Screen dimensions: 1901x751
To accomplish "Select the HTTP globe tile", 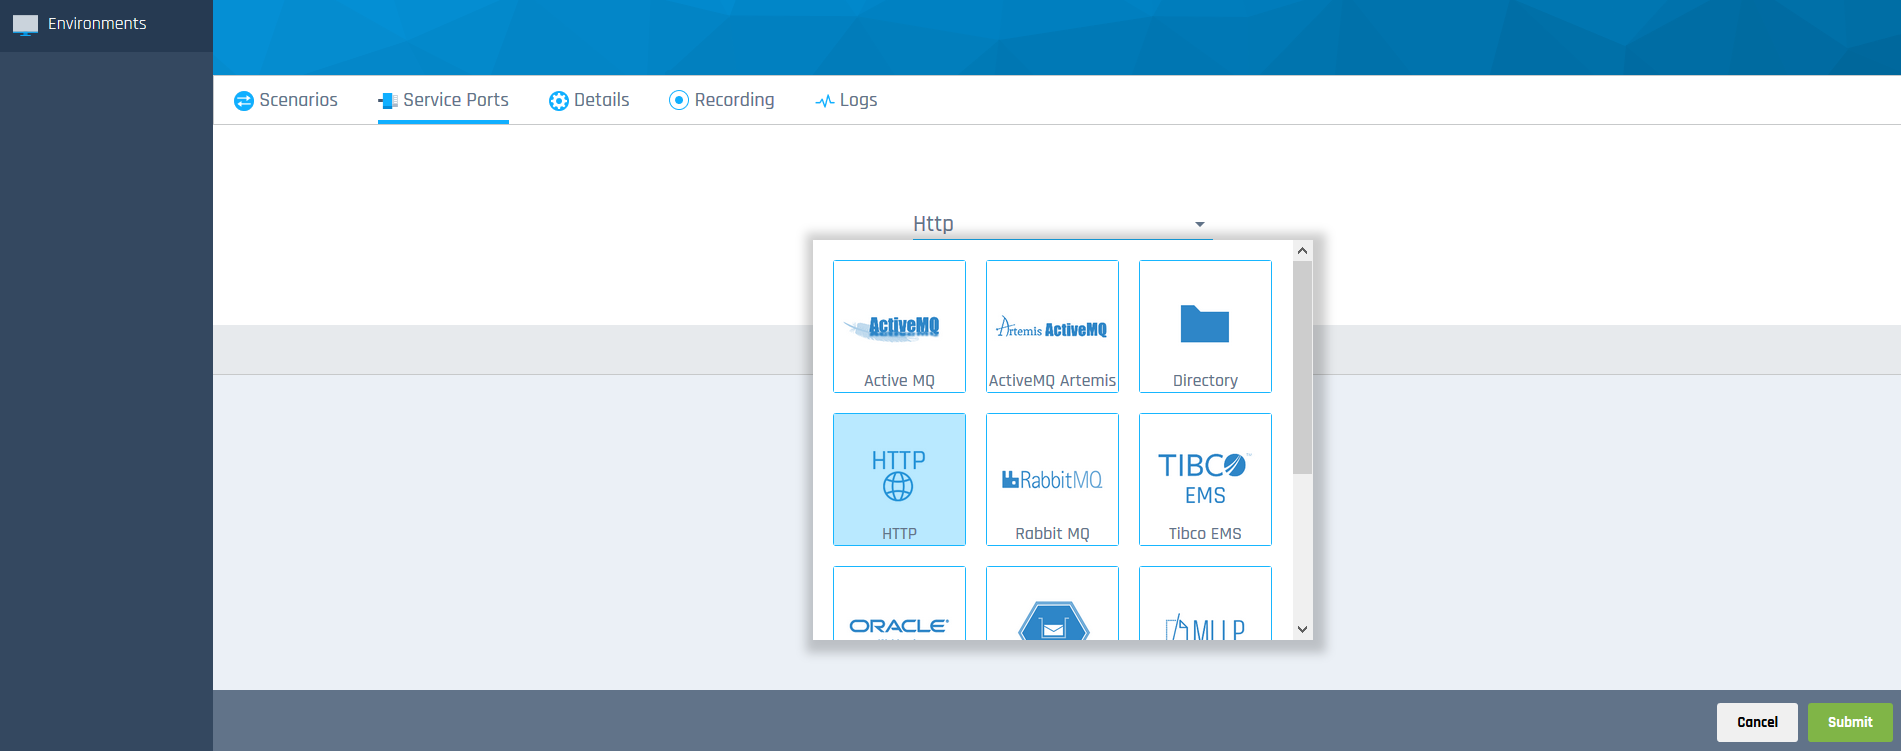I will 899,479.
